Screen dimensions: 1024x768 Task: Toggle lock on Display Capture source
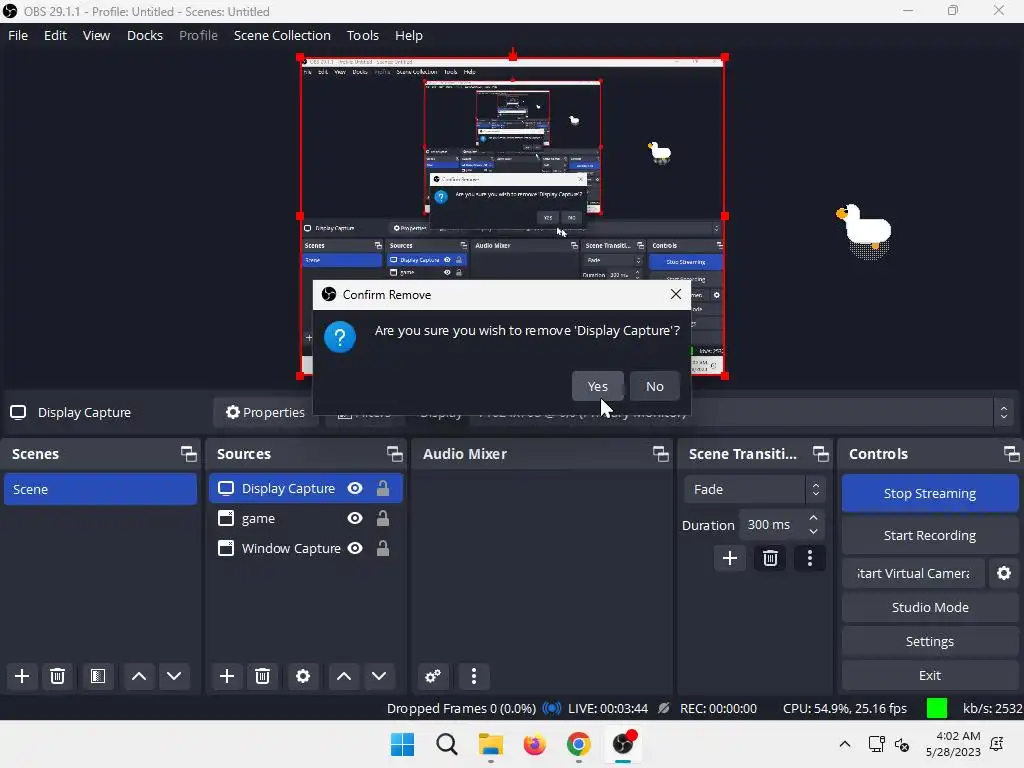point(383,488)
